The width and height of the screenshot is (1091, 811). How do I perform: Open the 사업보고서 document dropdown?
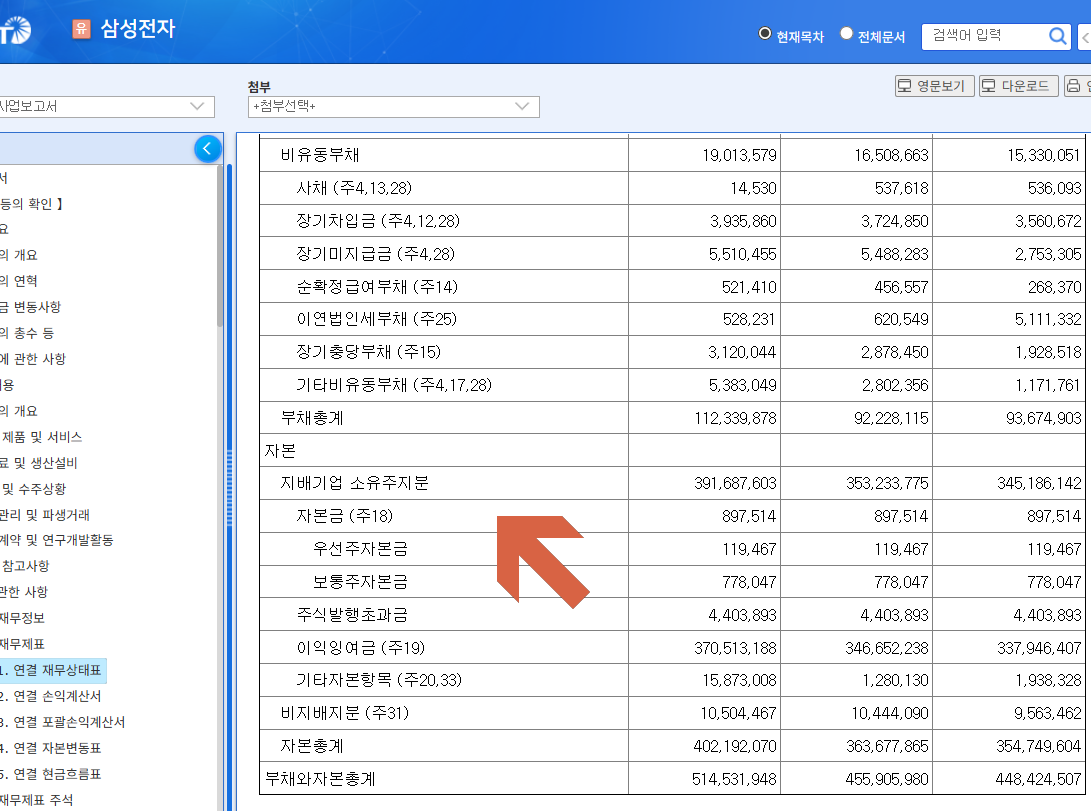pyautogui.click(x=106, y=106)
